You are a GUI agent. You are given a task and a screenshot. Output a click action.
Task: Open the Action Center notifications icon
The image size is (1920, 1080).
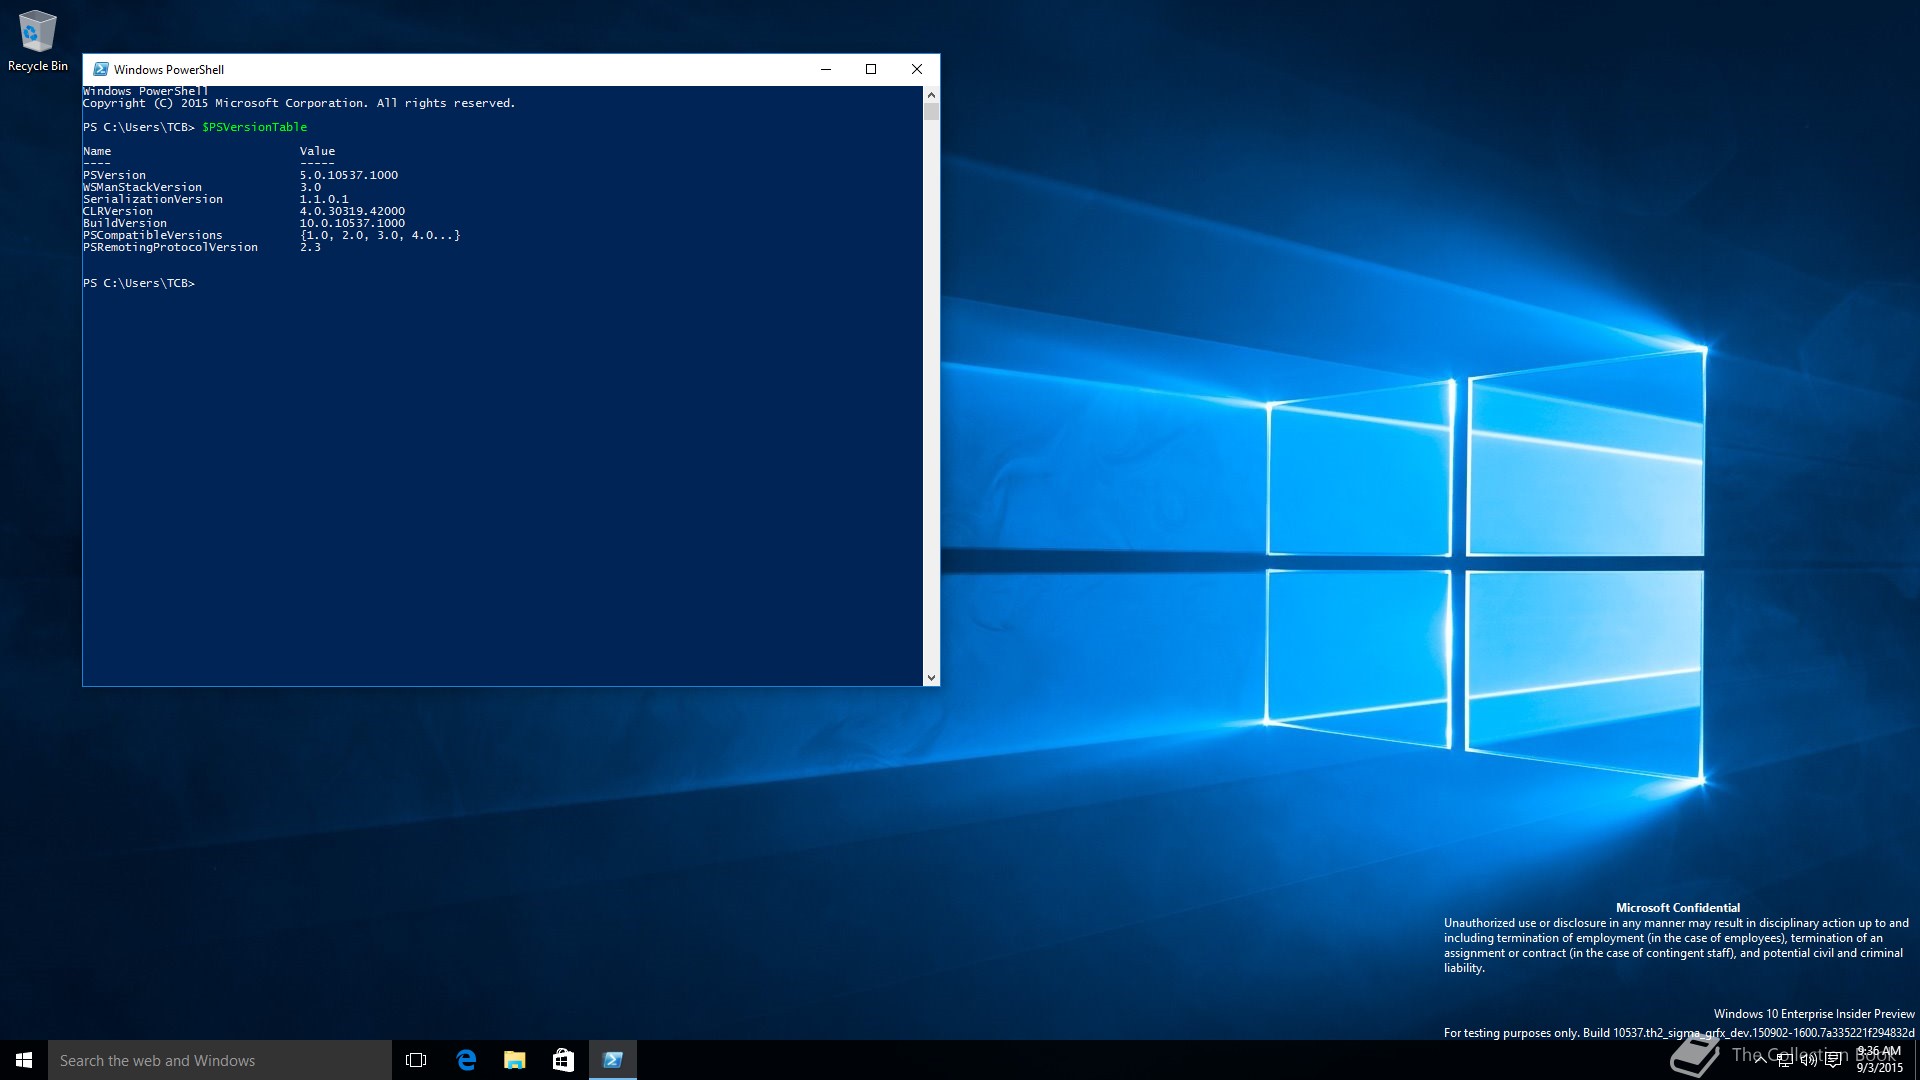click(1833, 1060)
